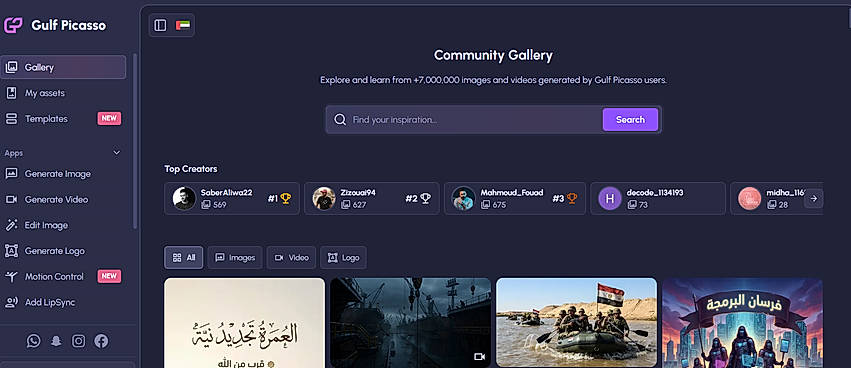Viewport: 851px width, 368px height.
Task: Click the Top Creators heading
Action: (190, 169)
